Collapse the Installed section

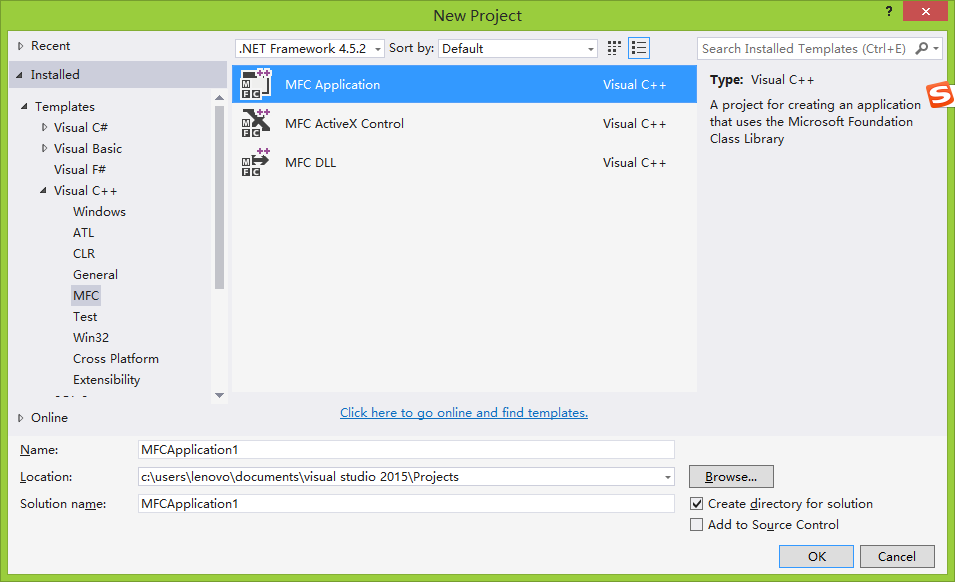(x=19, y=74)
